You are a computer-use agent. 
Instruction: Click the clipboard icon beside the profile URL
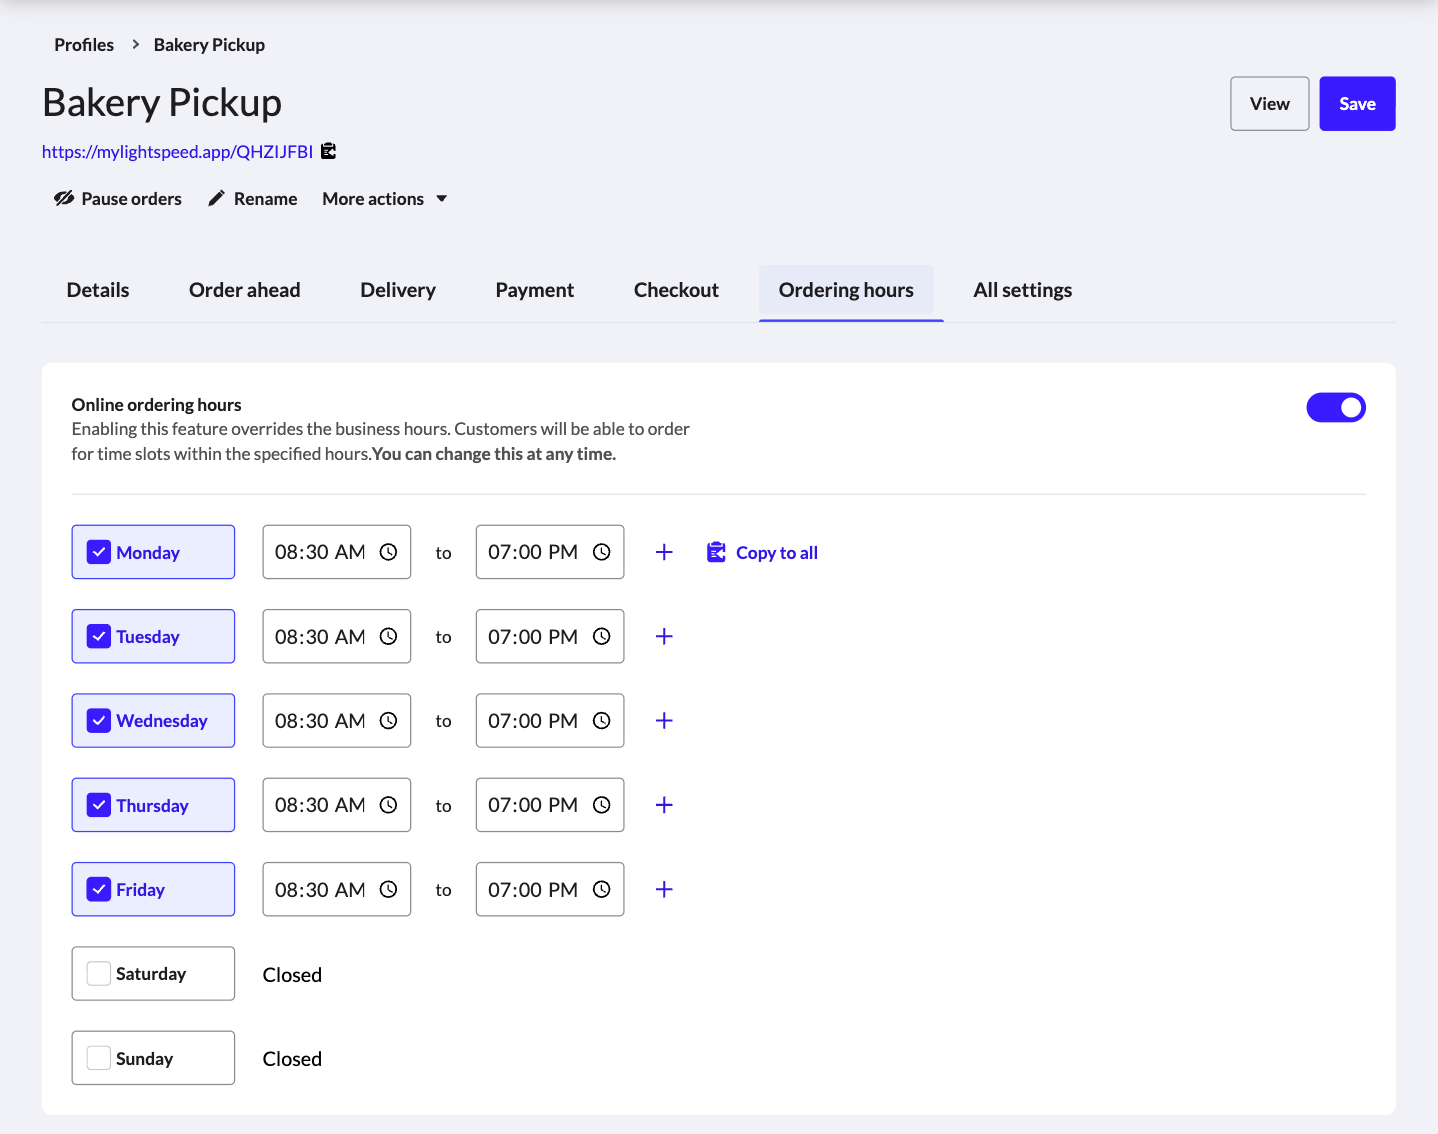(x=328, y=150)
